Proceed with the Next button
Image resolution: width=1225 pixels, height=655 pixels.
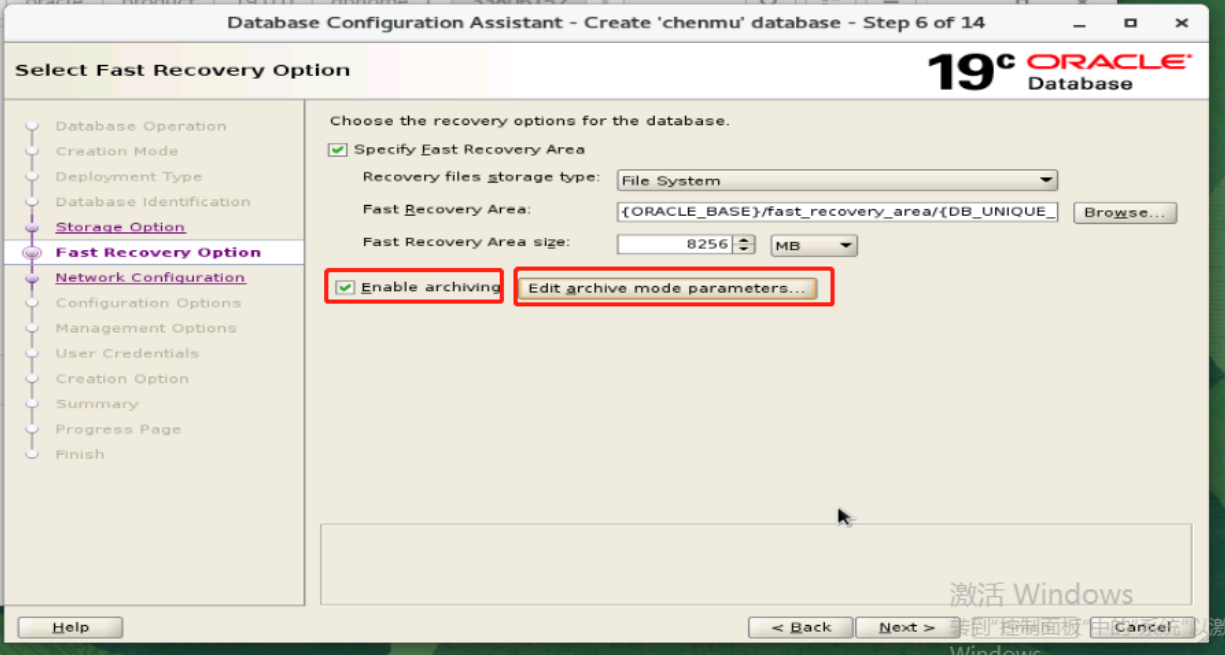point(908,628)
